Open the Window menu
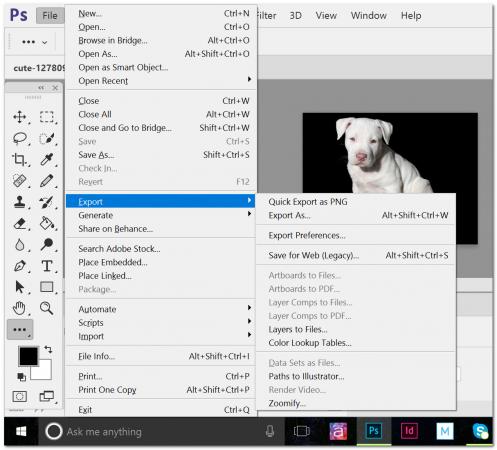Image resolution: width=497 pixels, height=450 pixels. click(x=369, y=15)
